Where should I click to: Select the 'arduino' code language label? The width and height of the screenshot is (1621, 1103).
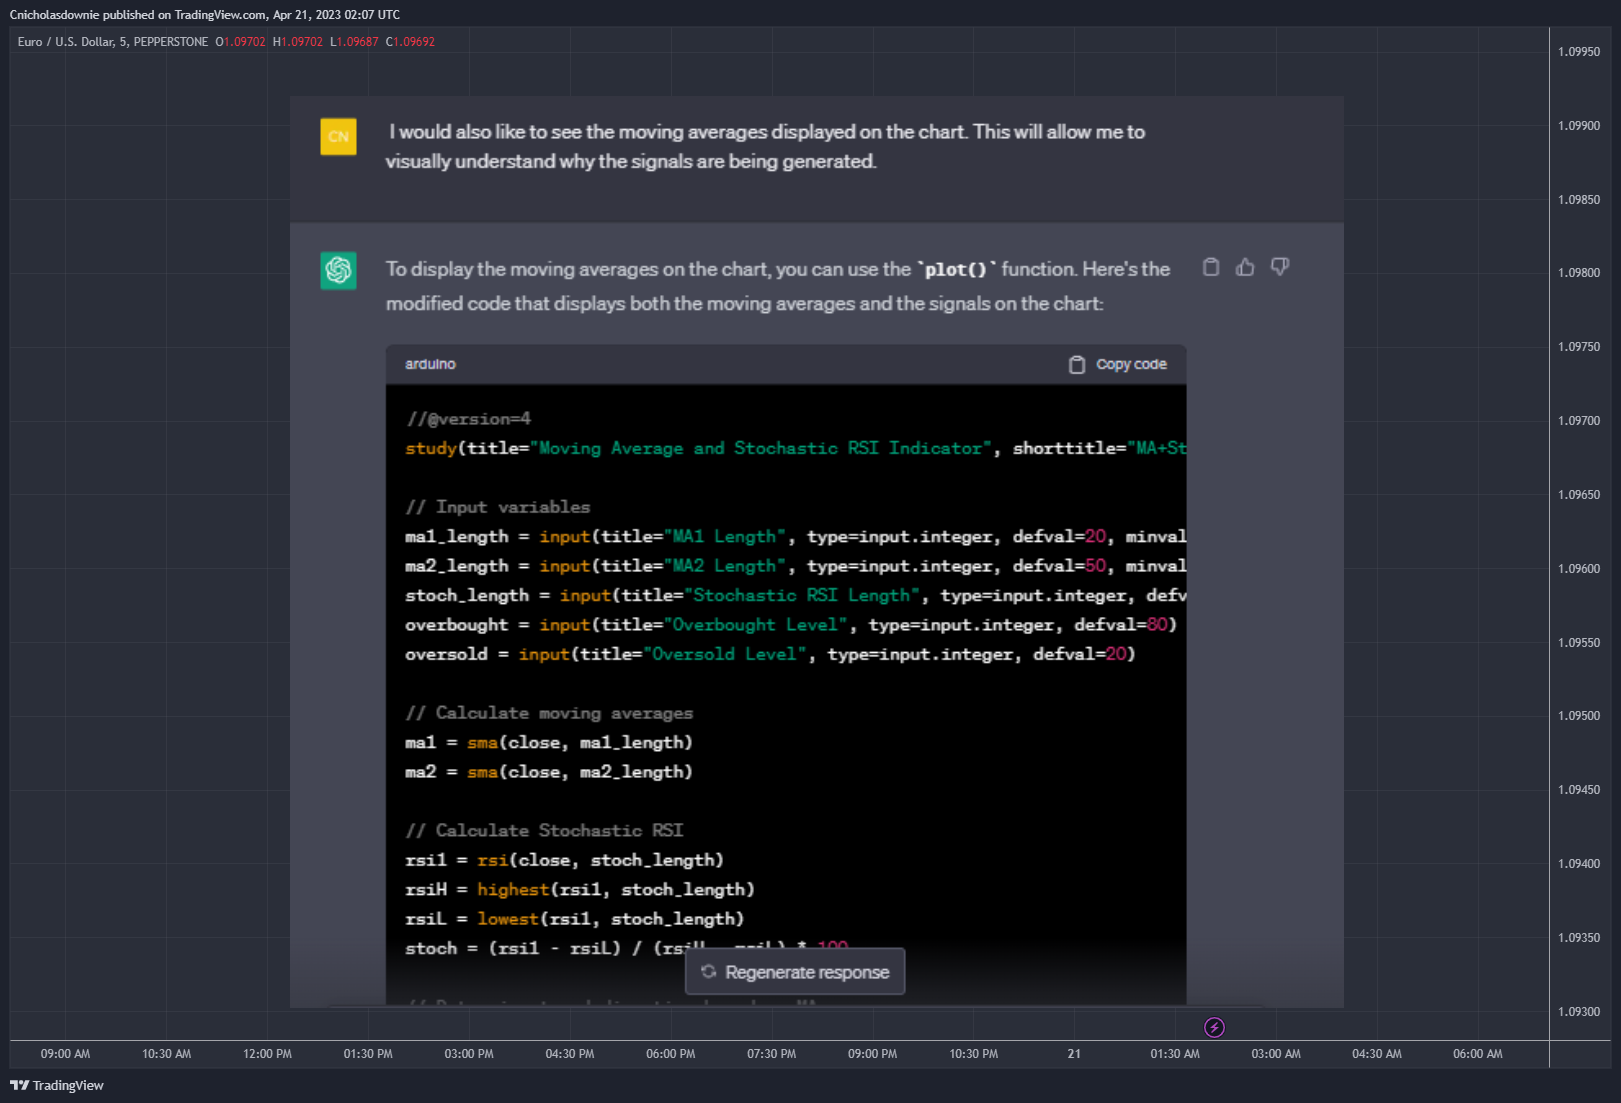[430, 364]
